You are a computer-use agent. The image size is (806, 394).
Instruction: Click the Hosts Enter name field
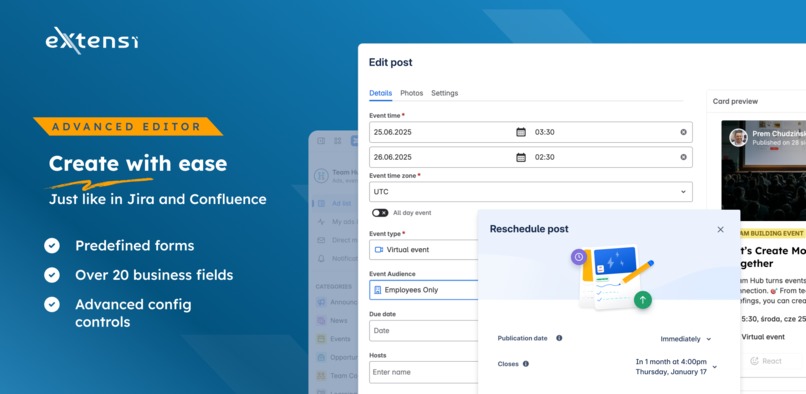point(424,372)
